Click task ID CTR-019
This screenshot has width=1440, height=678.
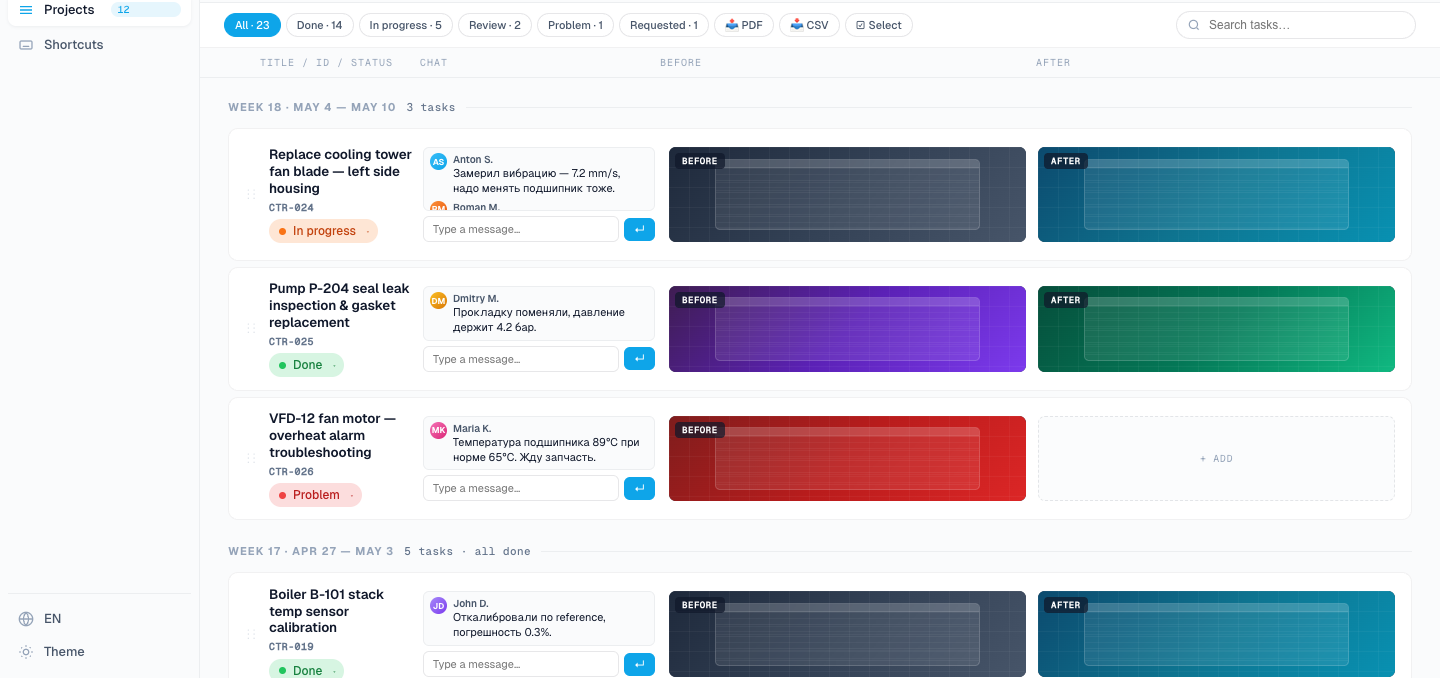click(291, 647)
